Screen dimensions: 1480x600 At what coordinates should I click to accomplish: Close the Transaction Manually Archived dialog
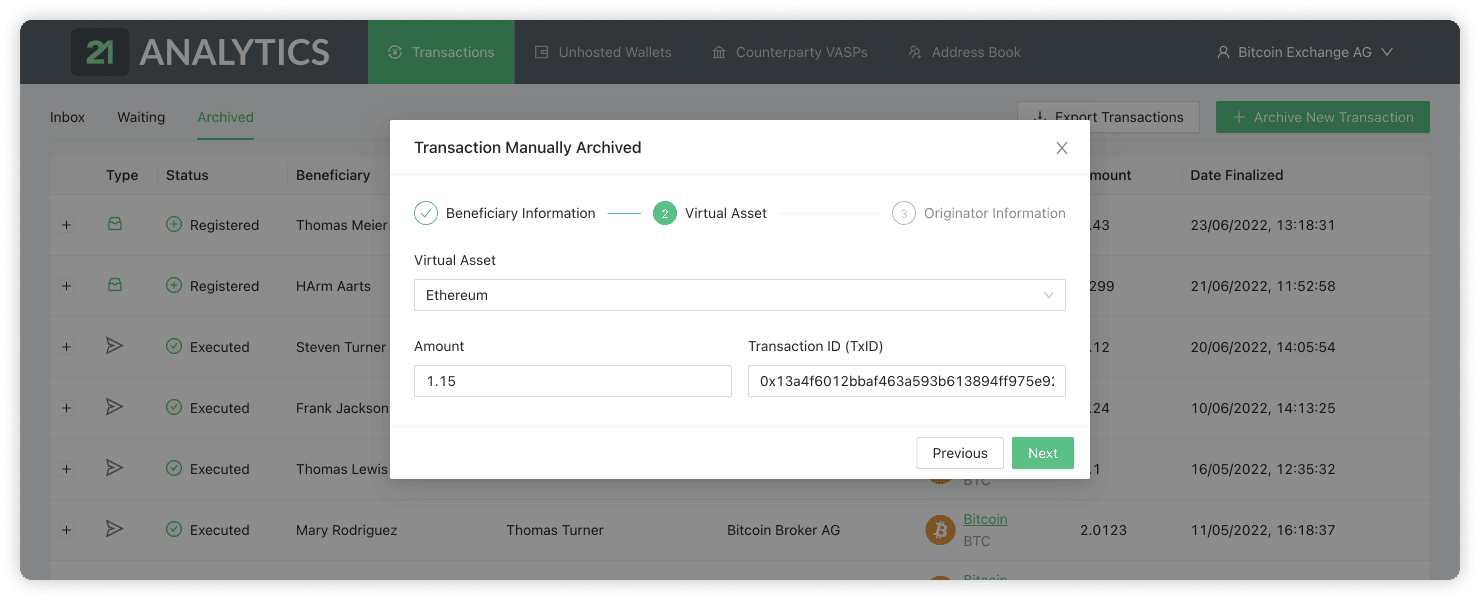[1062, 148]
